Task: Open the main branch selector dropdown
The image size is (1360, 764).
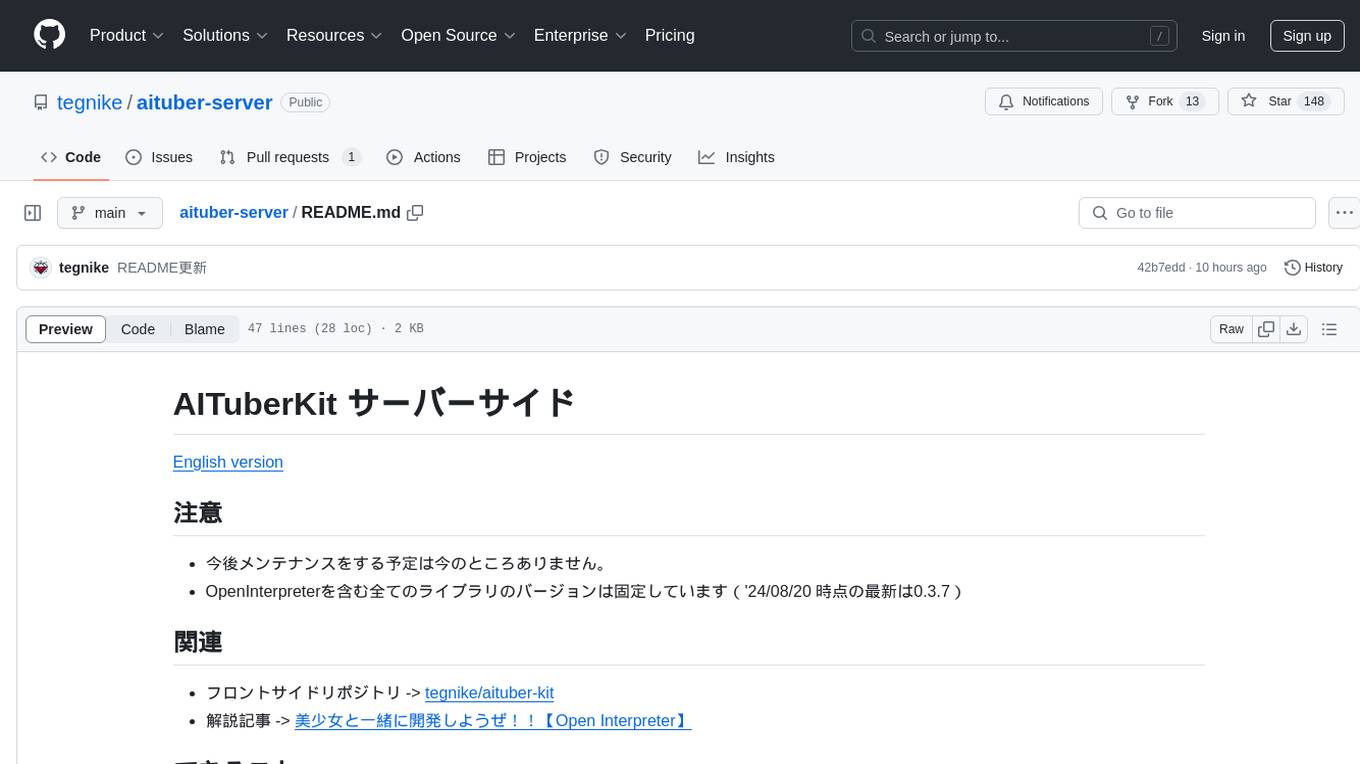Action: 110,213
